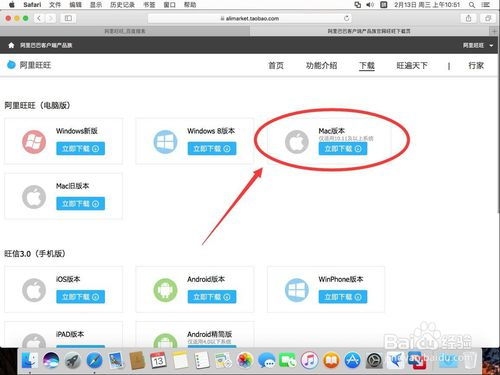Open System Preferences from the Dock
The image size is (500, 375).
click(x=374, y=360)
